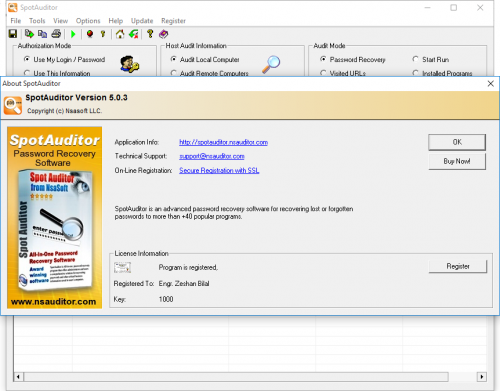Select Use My Login / Password option
Screen dimensions: 500x391
(65, 59)
